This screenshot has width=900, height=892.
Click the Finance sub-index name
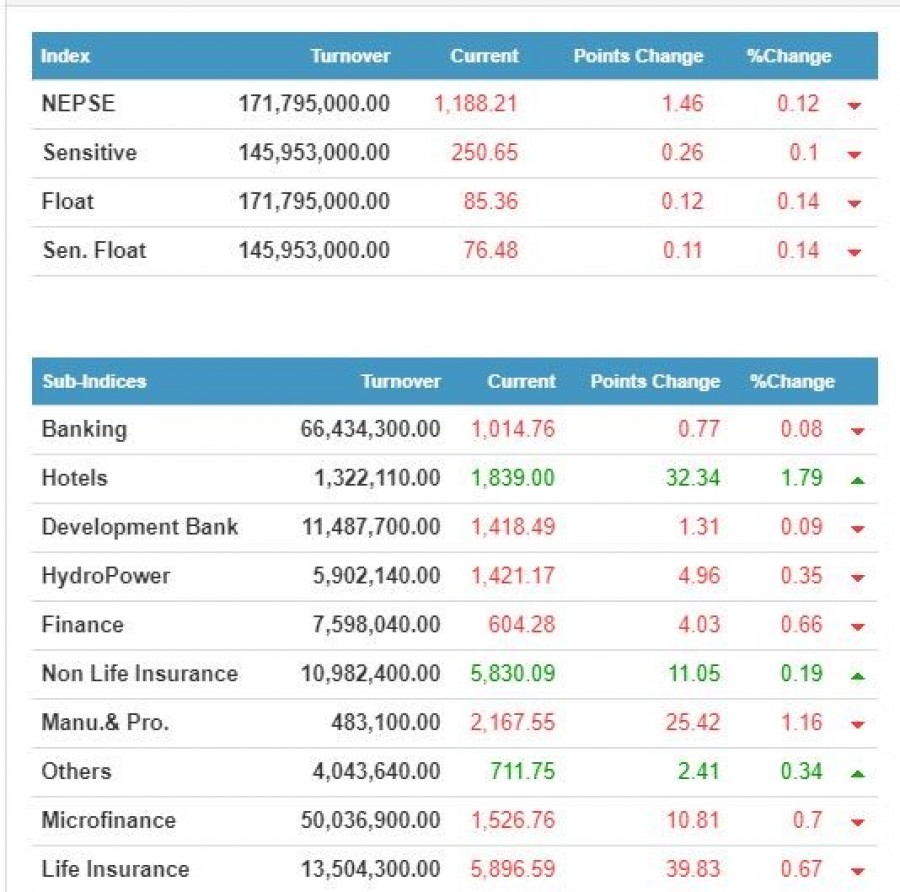click(x=83, y=625)
